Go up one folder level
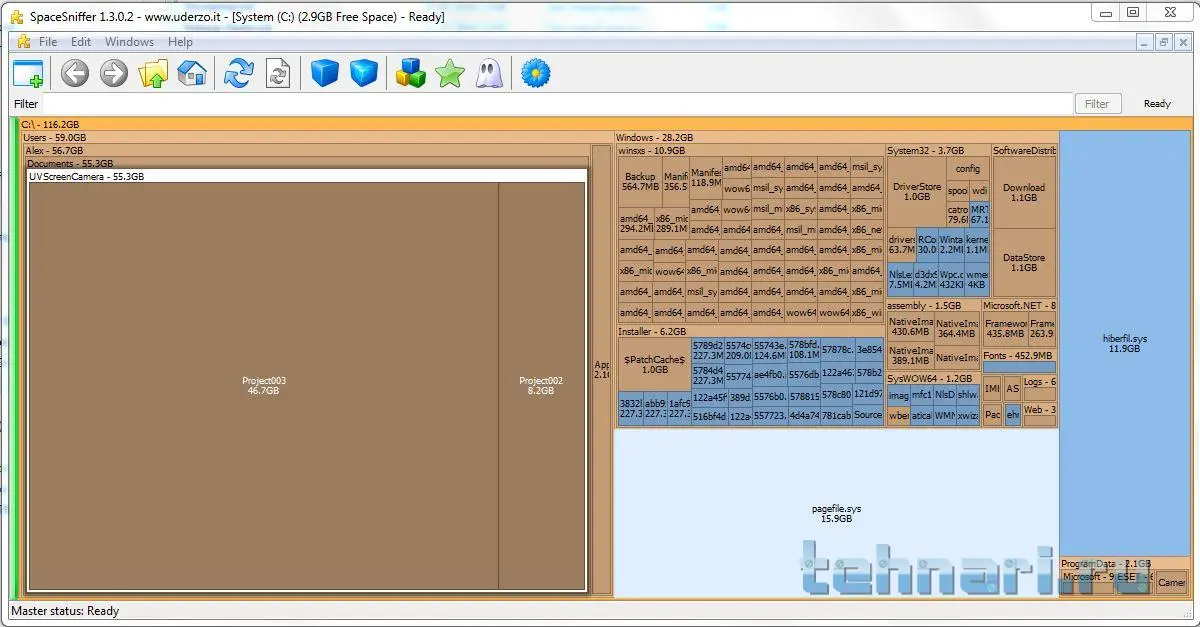The height and width of the screenshot is (627, 1200). [153, 73]
